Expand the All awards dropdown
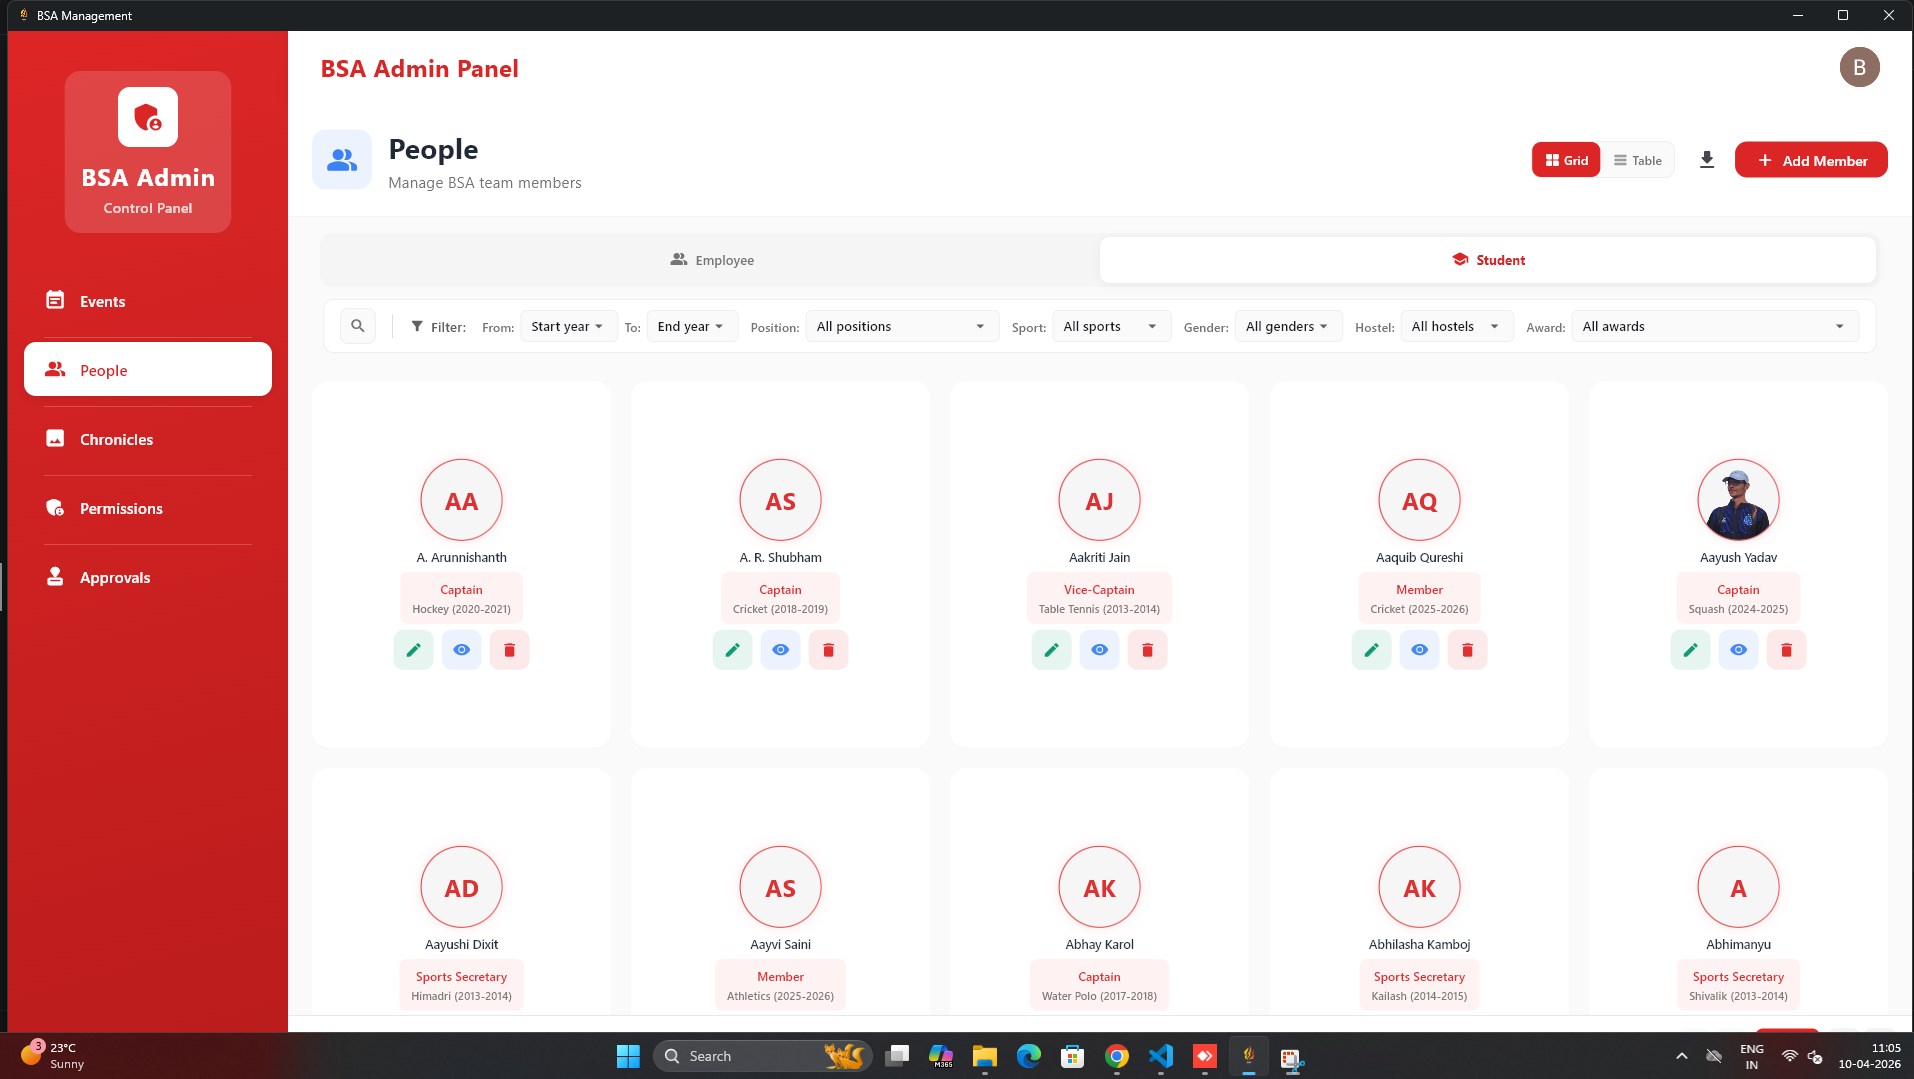 (1714, 326)
